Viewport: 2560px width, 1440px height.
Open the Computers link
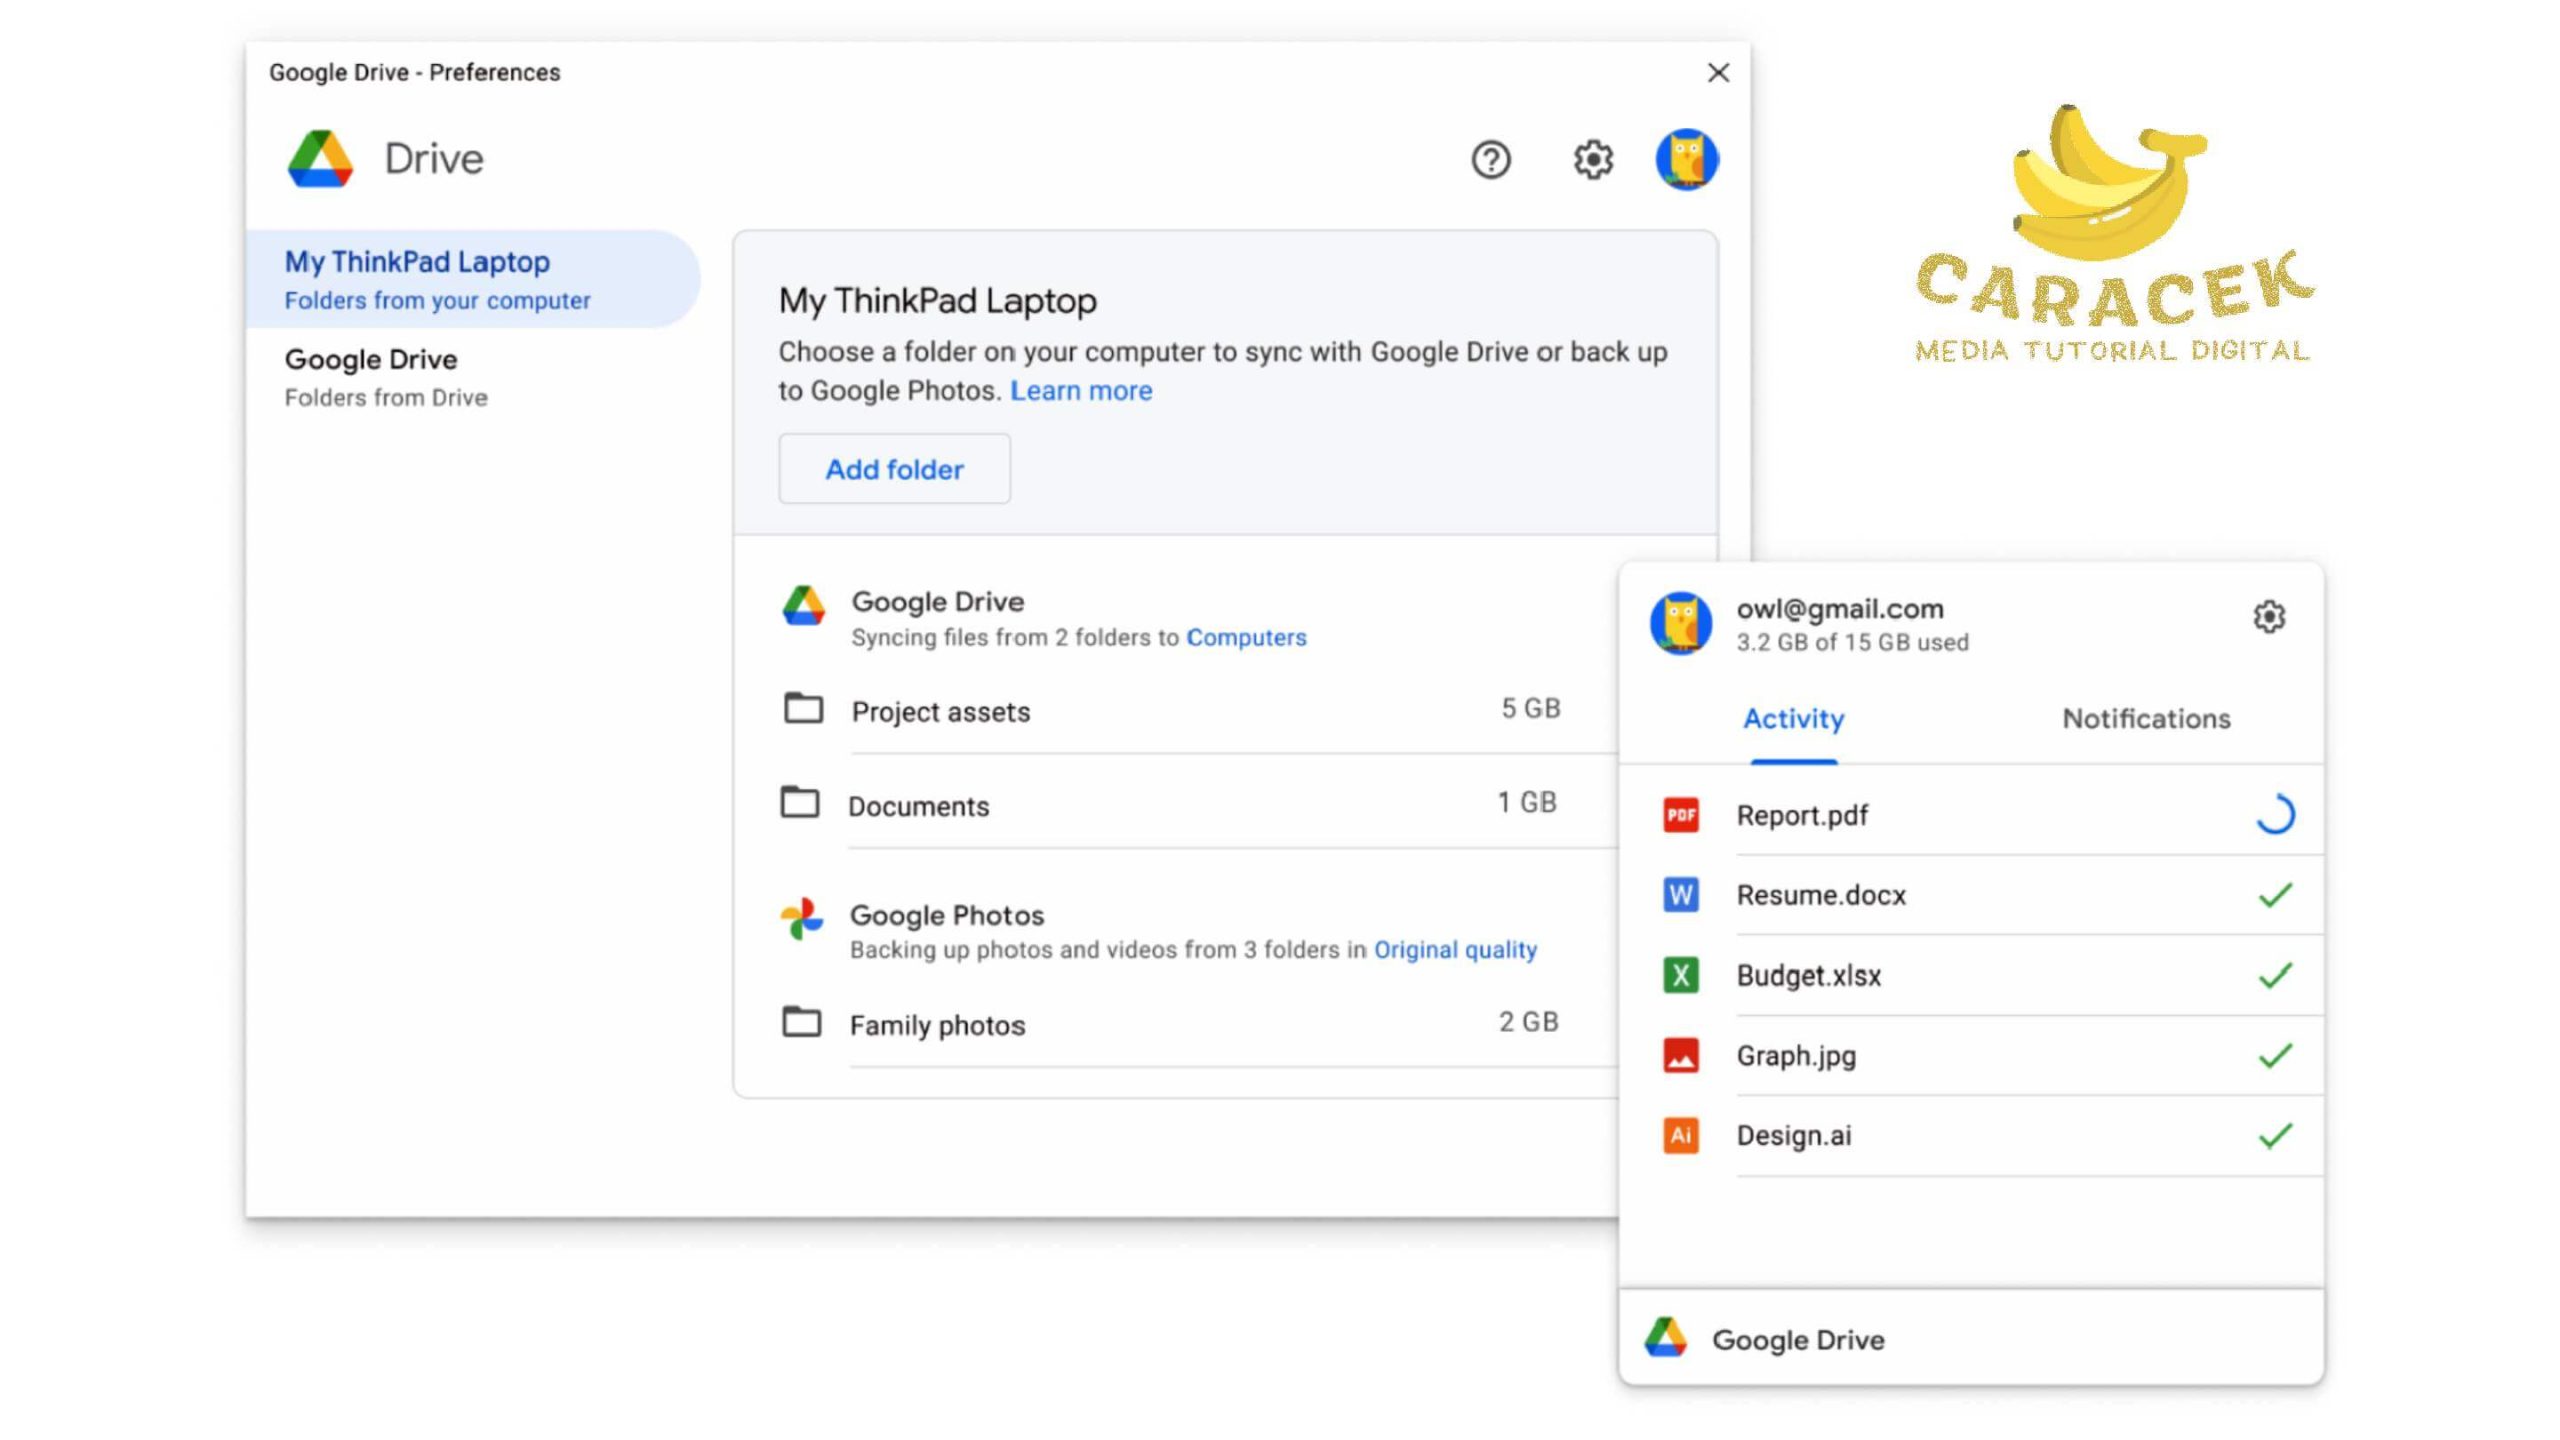1246,638
